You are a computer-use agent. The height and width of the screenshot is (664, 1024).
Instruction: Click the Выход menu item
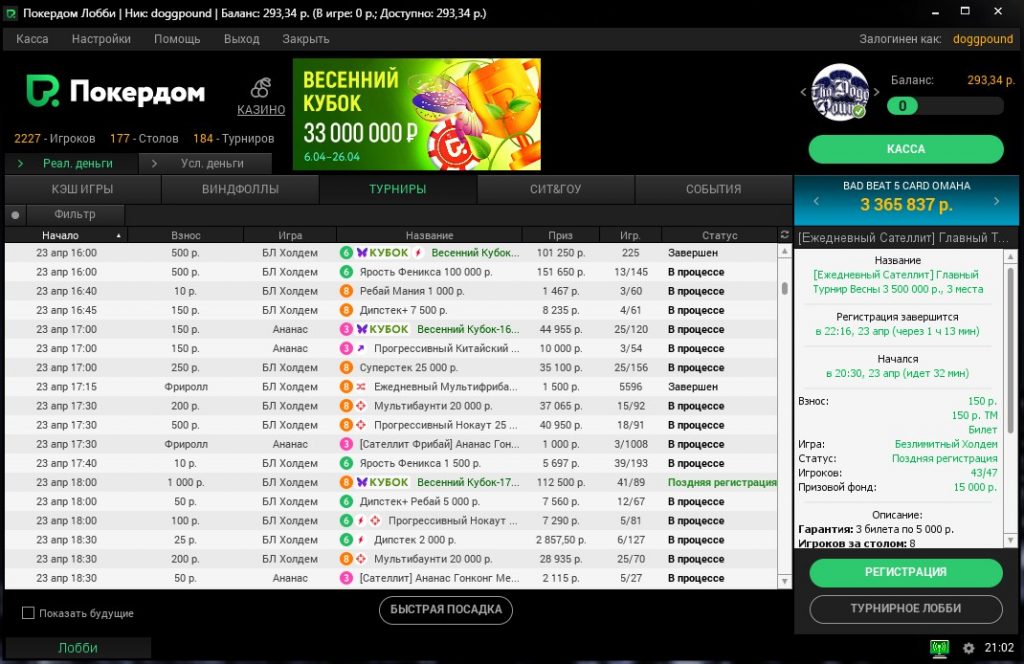(x=242, y=39)
